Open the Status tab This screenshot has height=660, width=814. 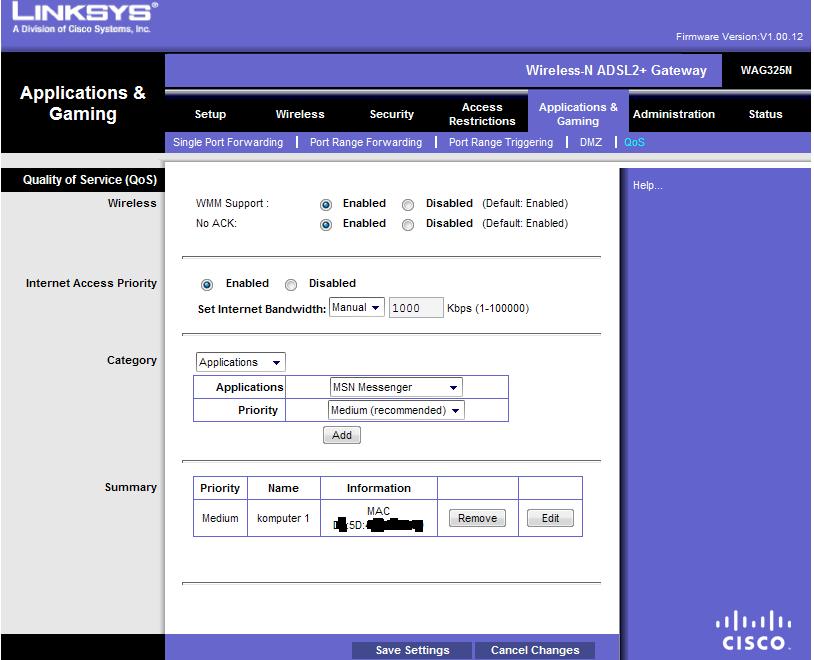765,114
